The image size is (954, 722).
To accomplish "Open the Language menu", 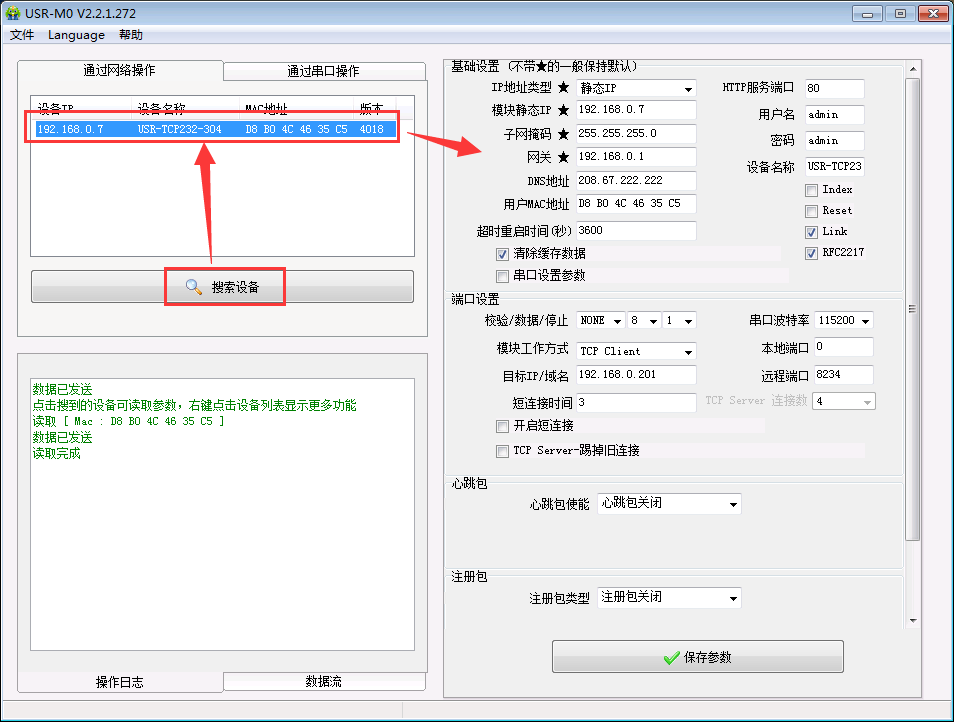I will tap(76, 35).
